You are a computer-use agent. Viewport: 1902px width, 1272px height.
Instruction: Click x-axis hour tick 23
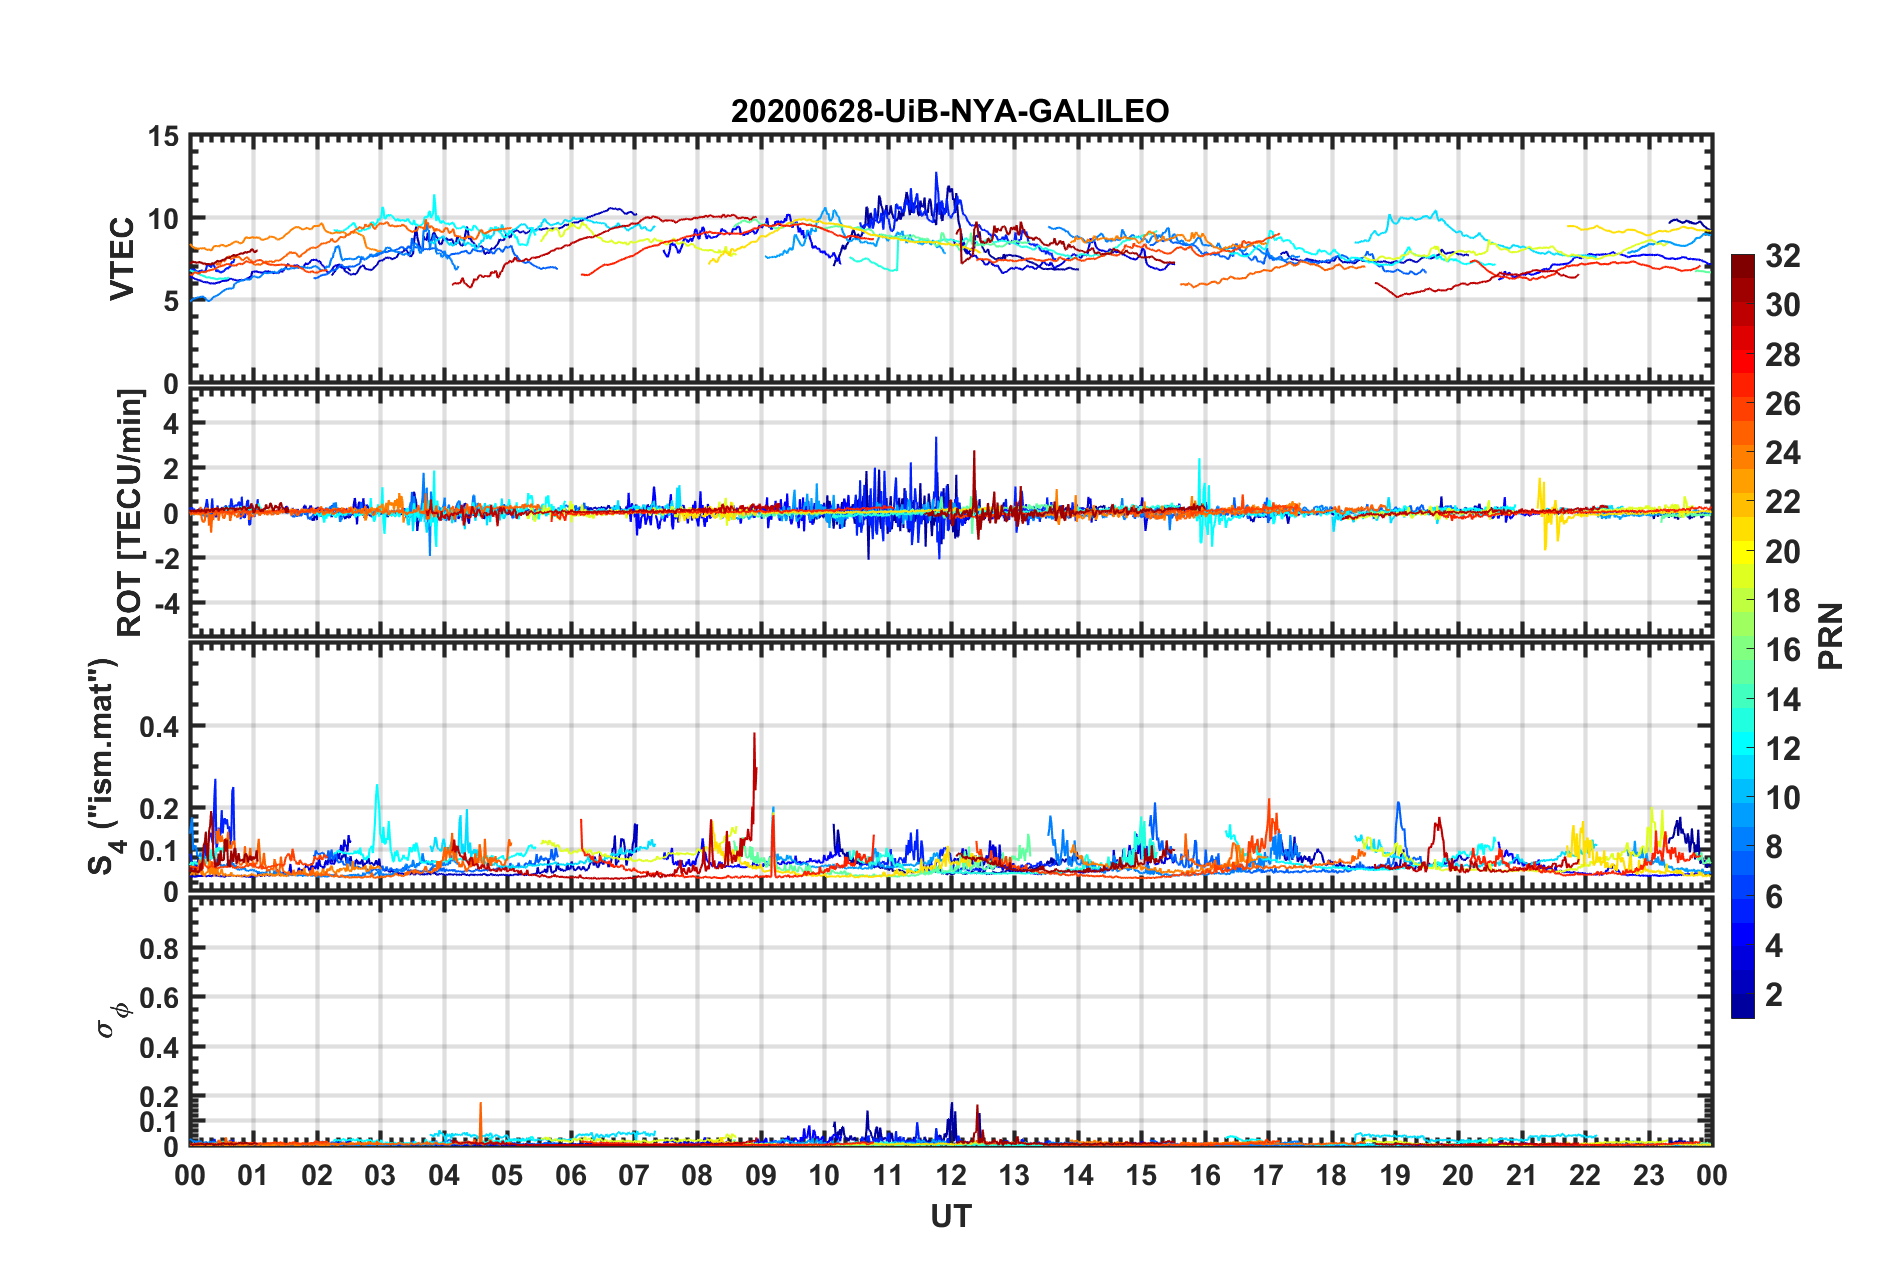pyautogui.click(x=1649, y=1175)
